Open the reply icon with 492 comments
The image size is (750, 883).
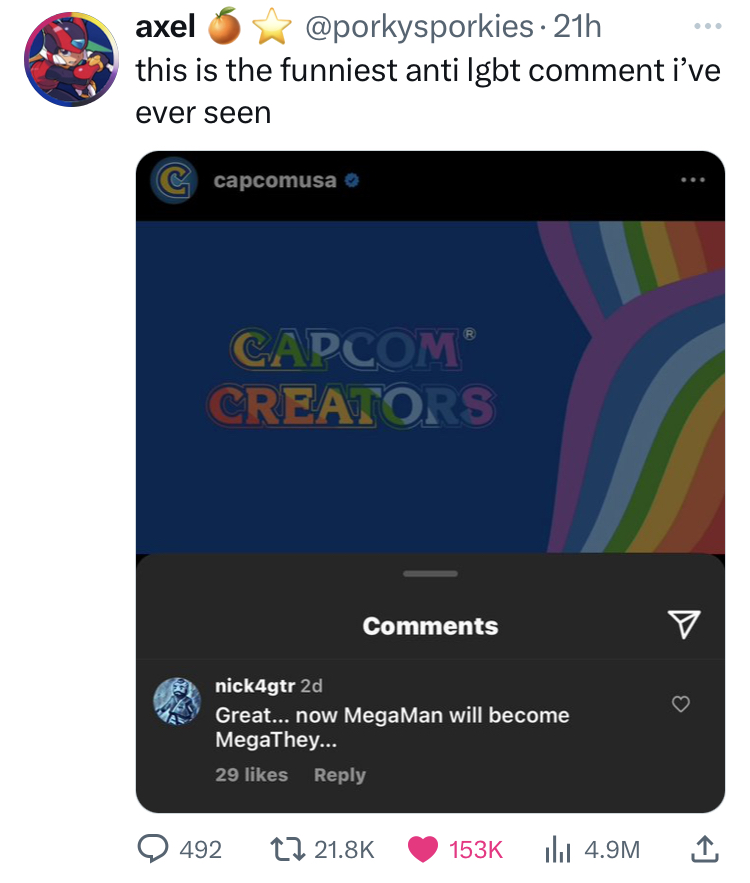[x=153, y=849]
